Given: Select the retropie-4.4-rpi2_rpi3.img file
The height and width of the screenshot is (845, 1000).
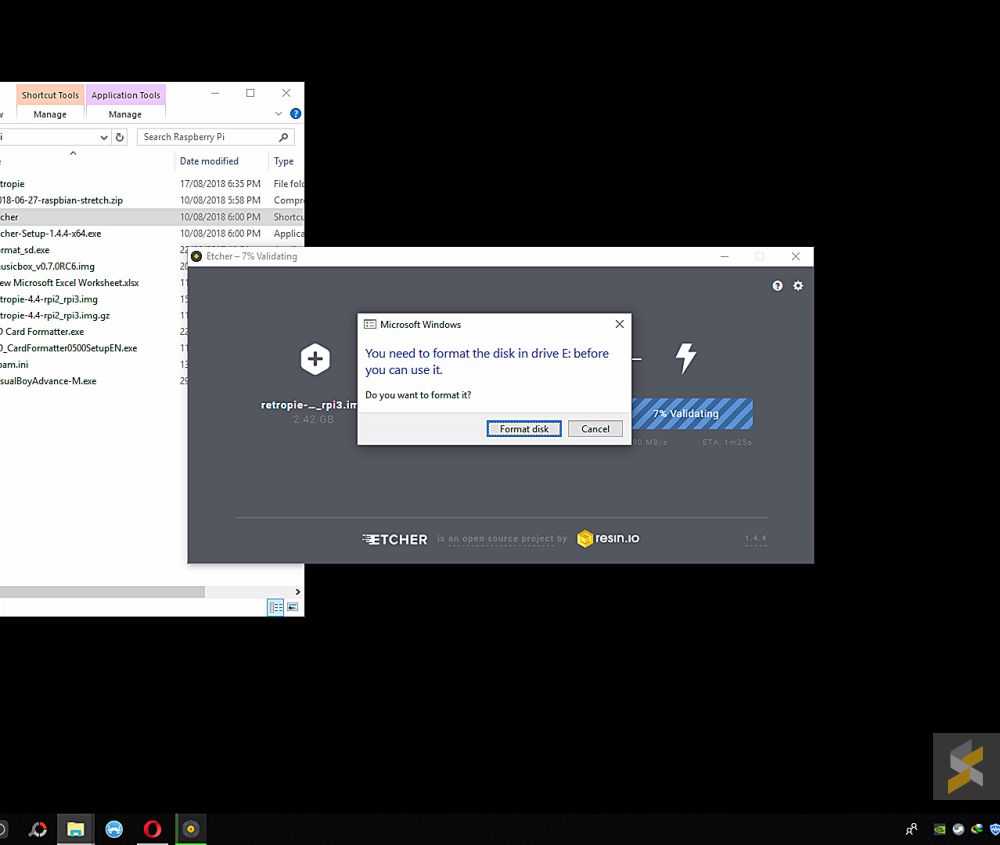Looking at the screenshot, I should tap(94, 299).
